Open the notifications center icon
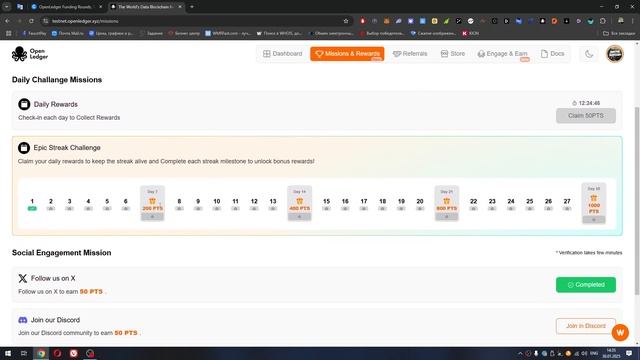Image resolution: width=640 pixels, height=360 pixels. [x=629, y=353]
